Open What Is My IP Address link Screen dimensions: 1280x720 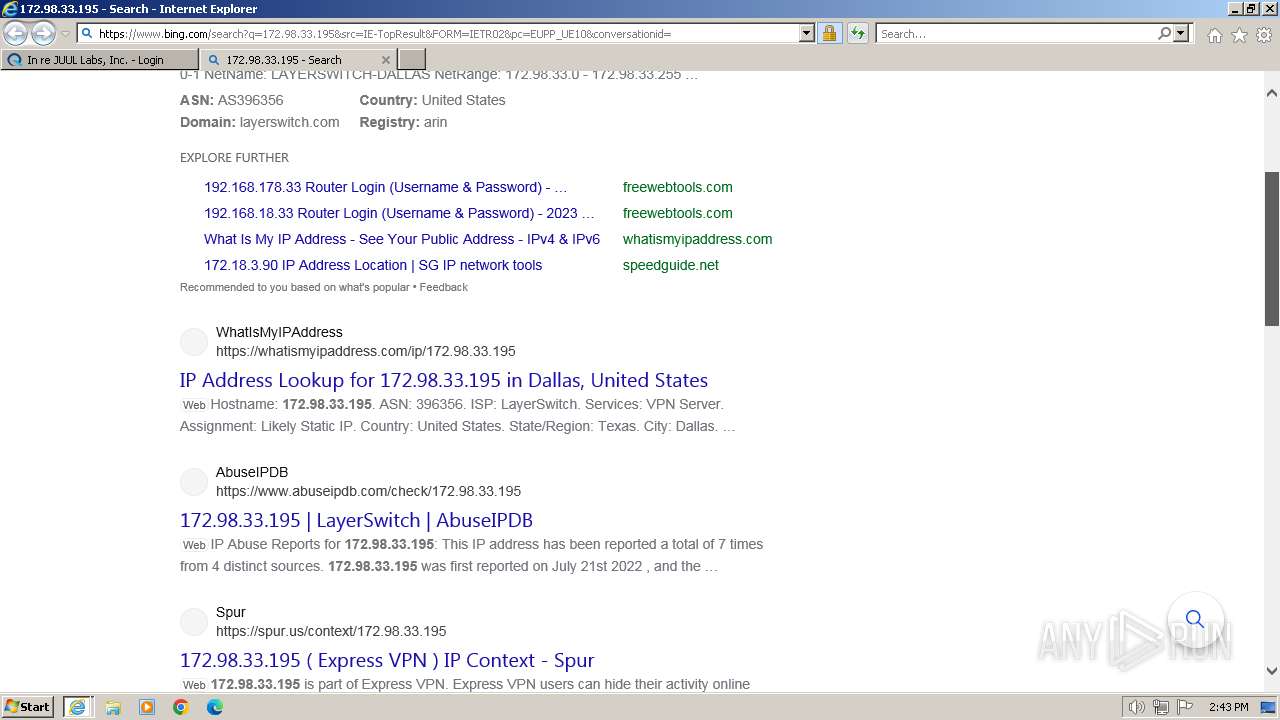(402, 239)
